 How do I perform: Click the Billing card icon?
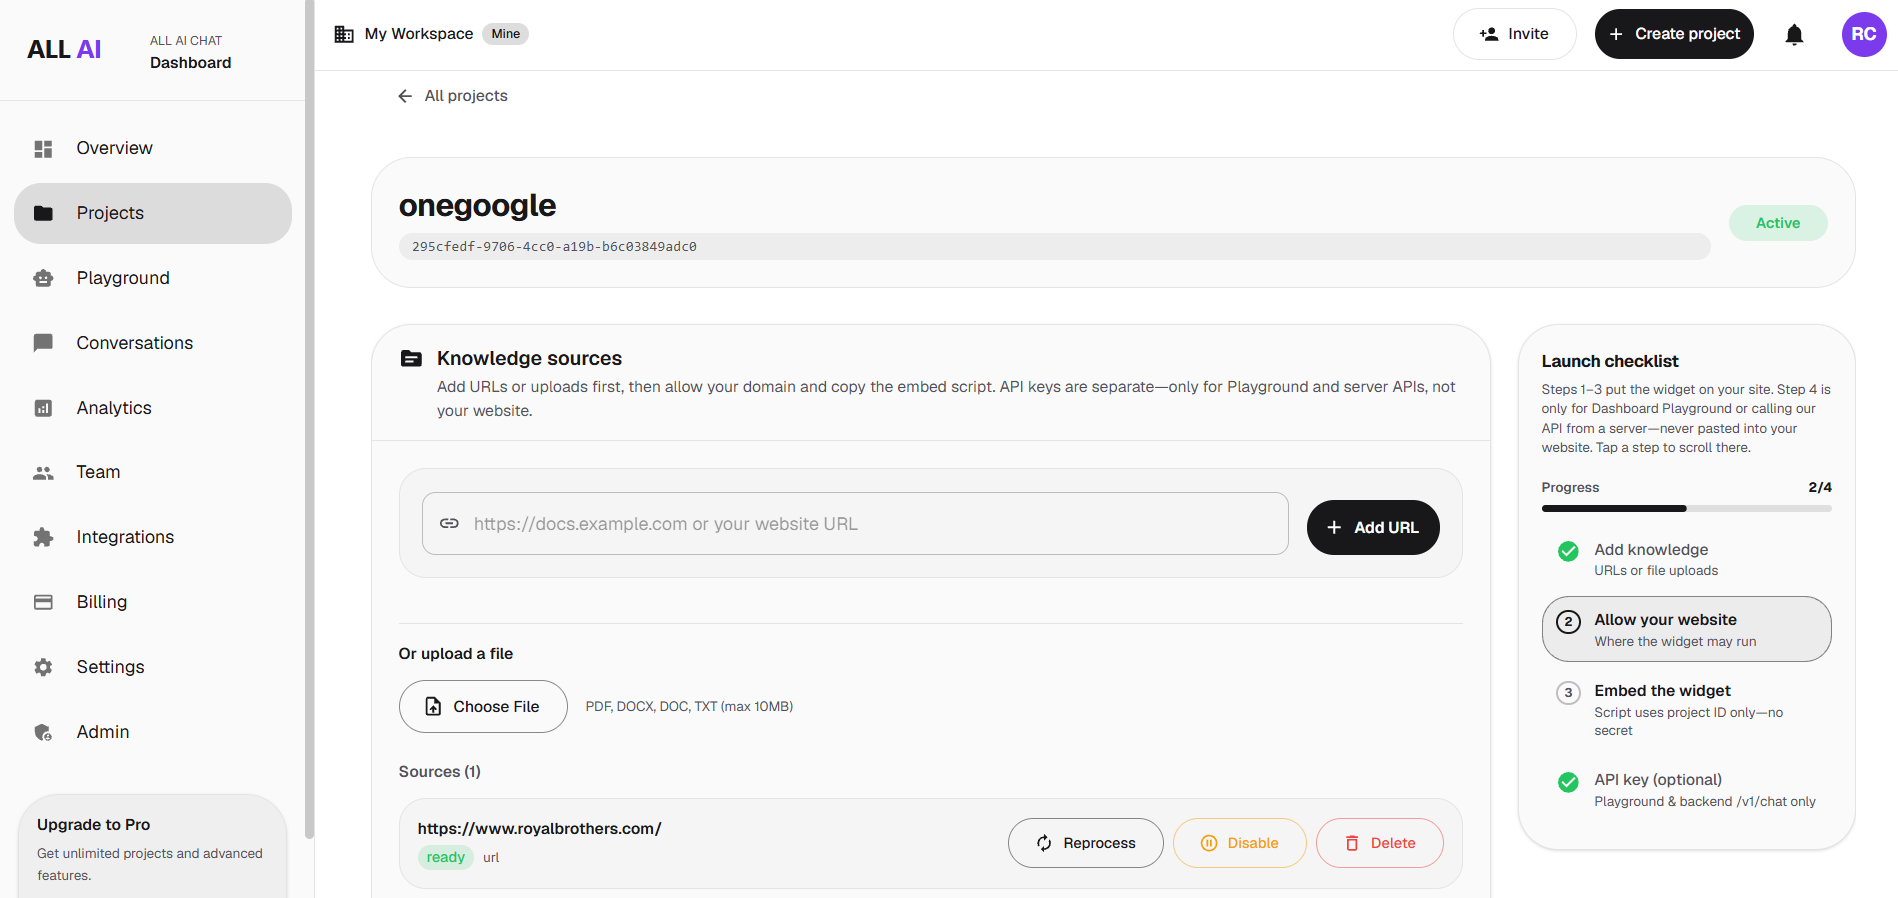pos(43,602)
